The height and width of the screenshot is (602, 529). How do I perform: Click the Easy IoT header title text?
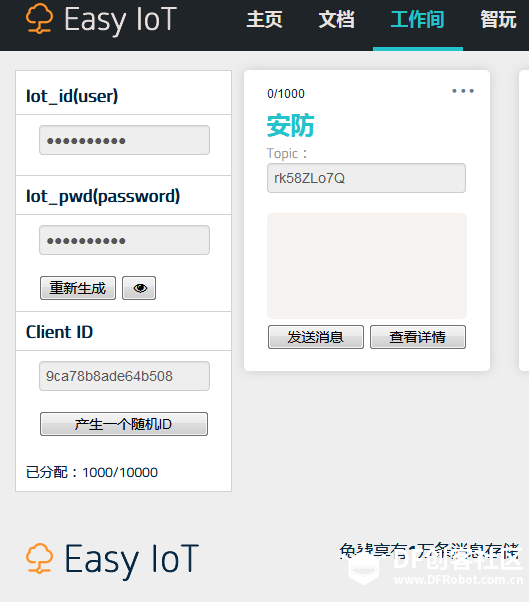121,19
